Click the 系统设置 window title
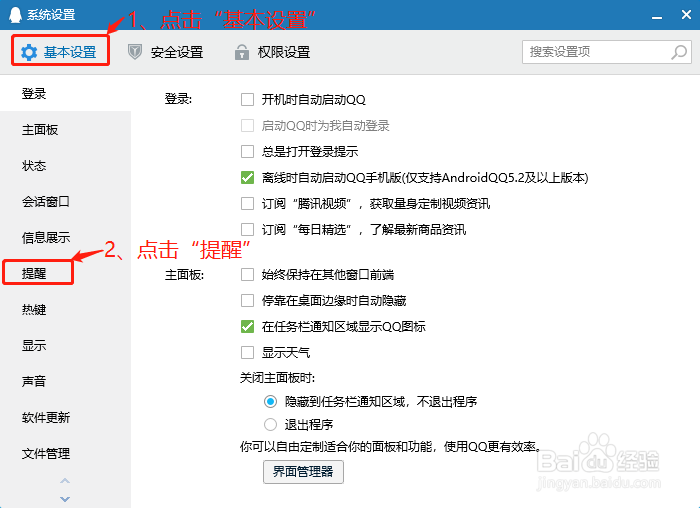700x508 pixels. [51, 15]
